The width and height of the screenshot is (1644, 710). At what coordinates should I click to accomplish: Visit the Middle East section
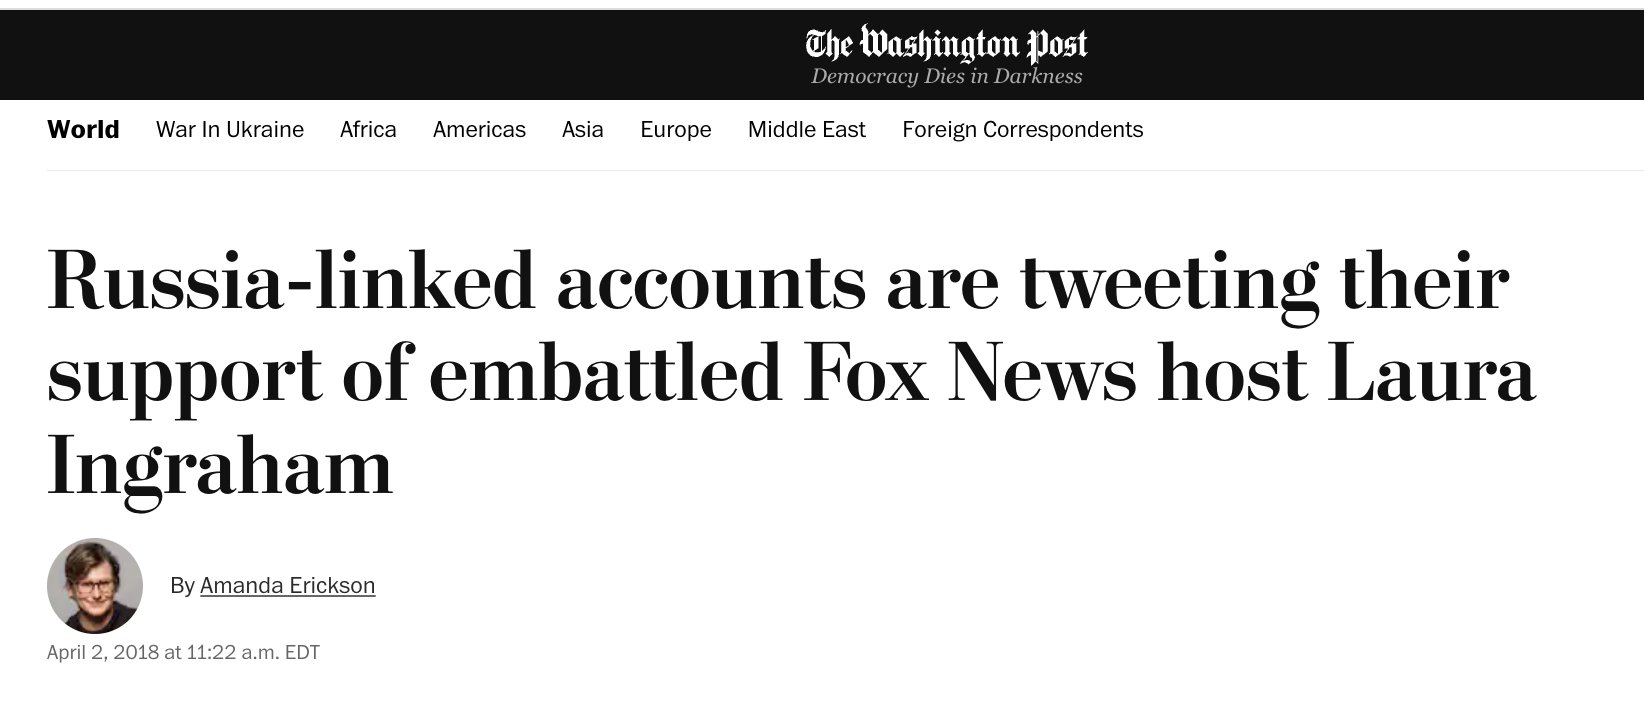tap(807, 130)
